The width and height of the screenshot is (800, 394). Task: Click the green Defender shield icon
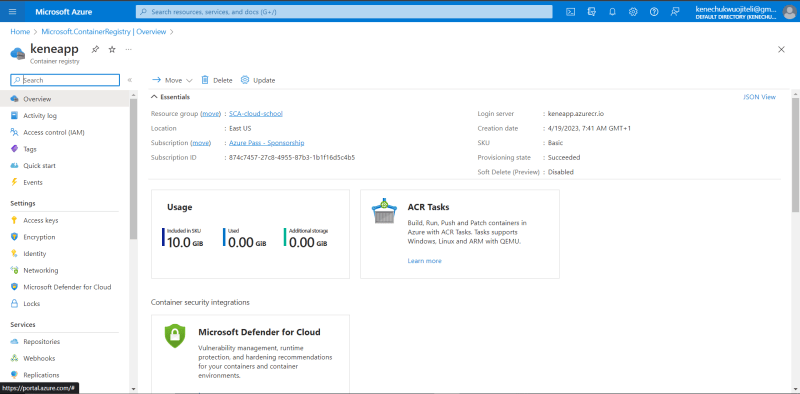[x=175, y=335]
